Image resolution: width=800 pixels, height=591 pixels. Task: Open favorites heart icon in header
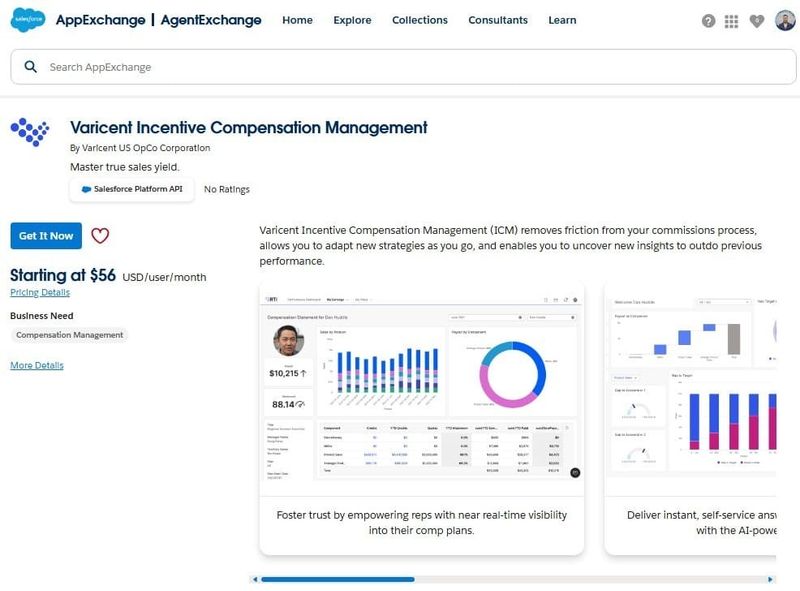[757, 21]
